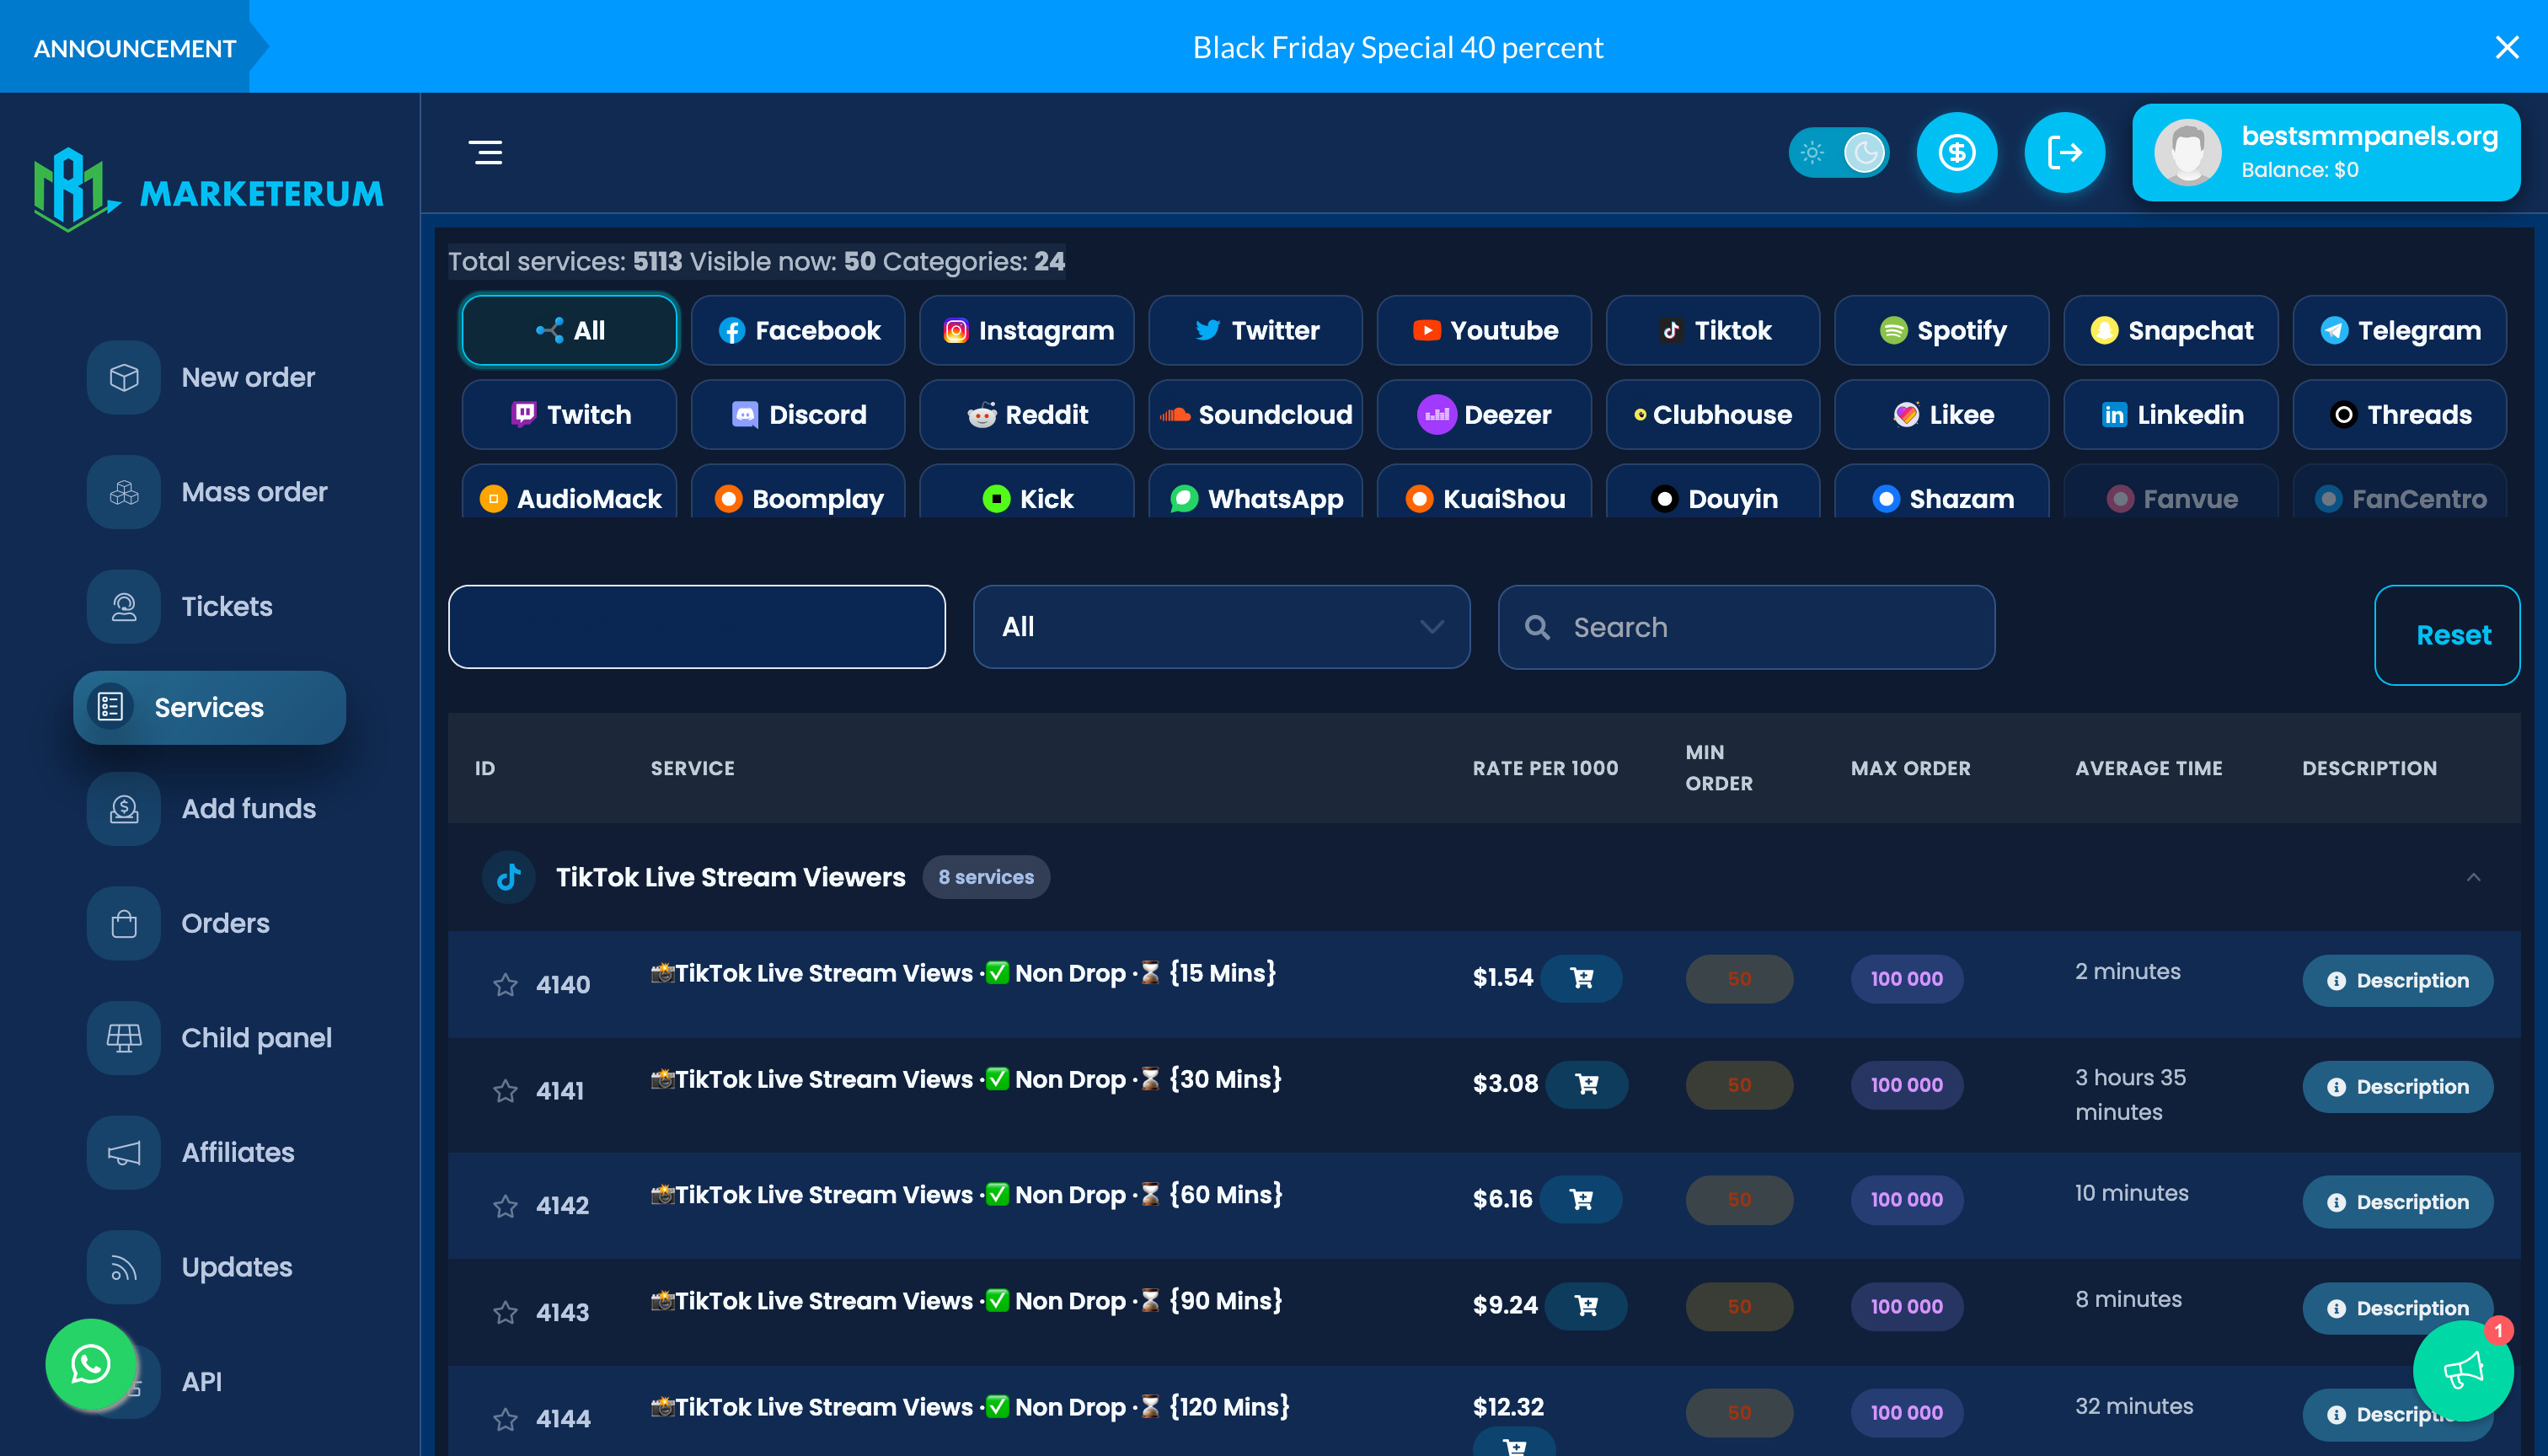Open the bestsmmpanels.org account menu

(2325, 152)
